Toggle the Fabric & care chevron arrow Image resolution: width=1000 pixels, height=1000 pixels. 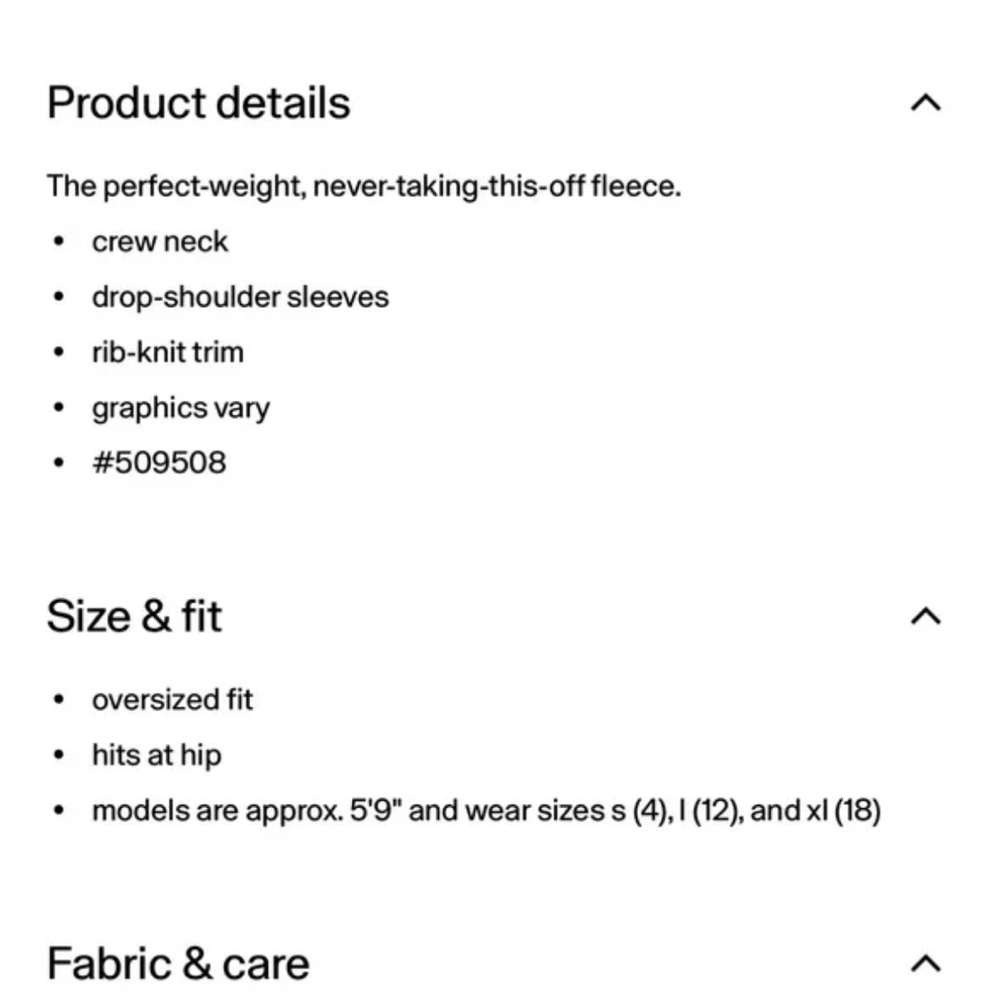[x=926, y=963]
